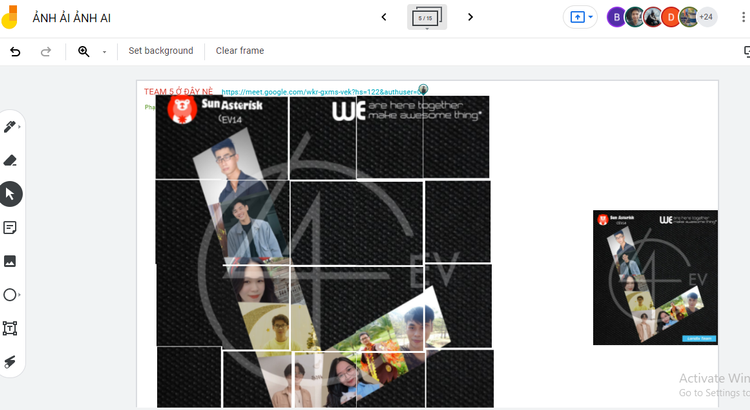Click the TEAM 5 Ở ĐÂY NÈ text
The width and height of the screenshot is (750, 410).
(178, 91)
